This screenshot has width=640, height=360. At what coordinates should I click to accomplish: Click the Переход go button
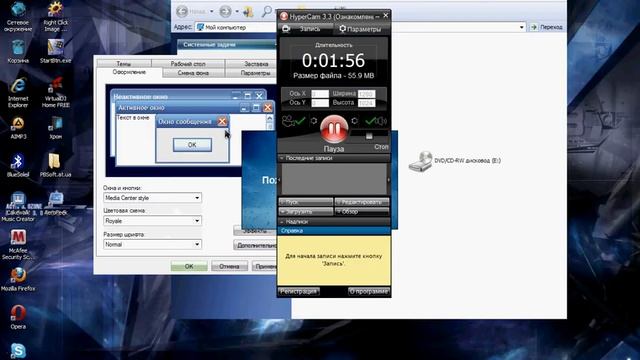click(x=547, y=27)
